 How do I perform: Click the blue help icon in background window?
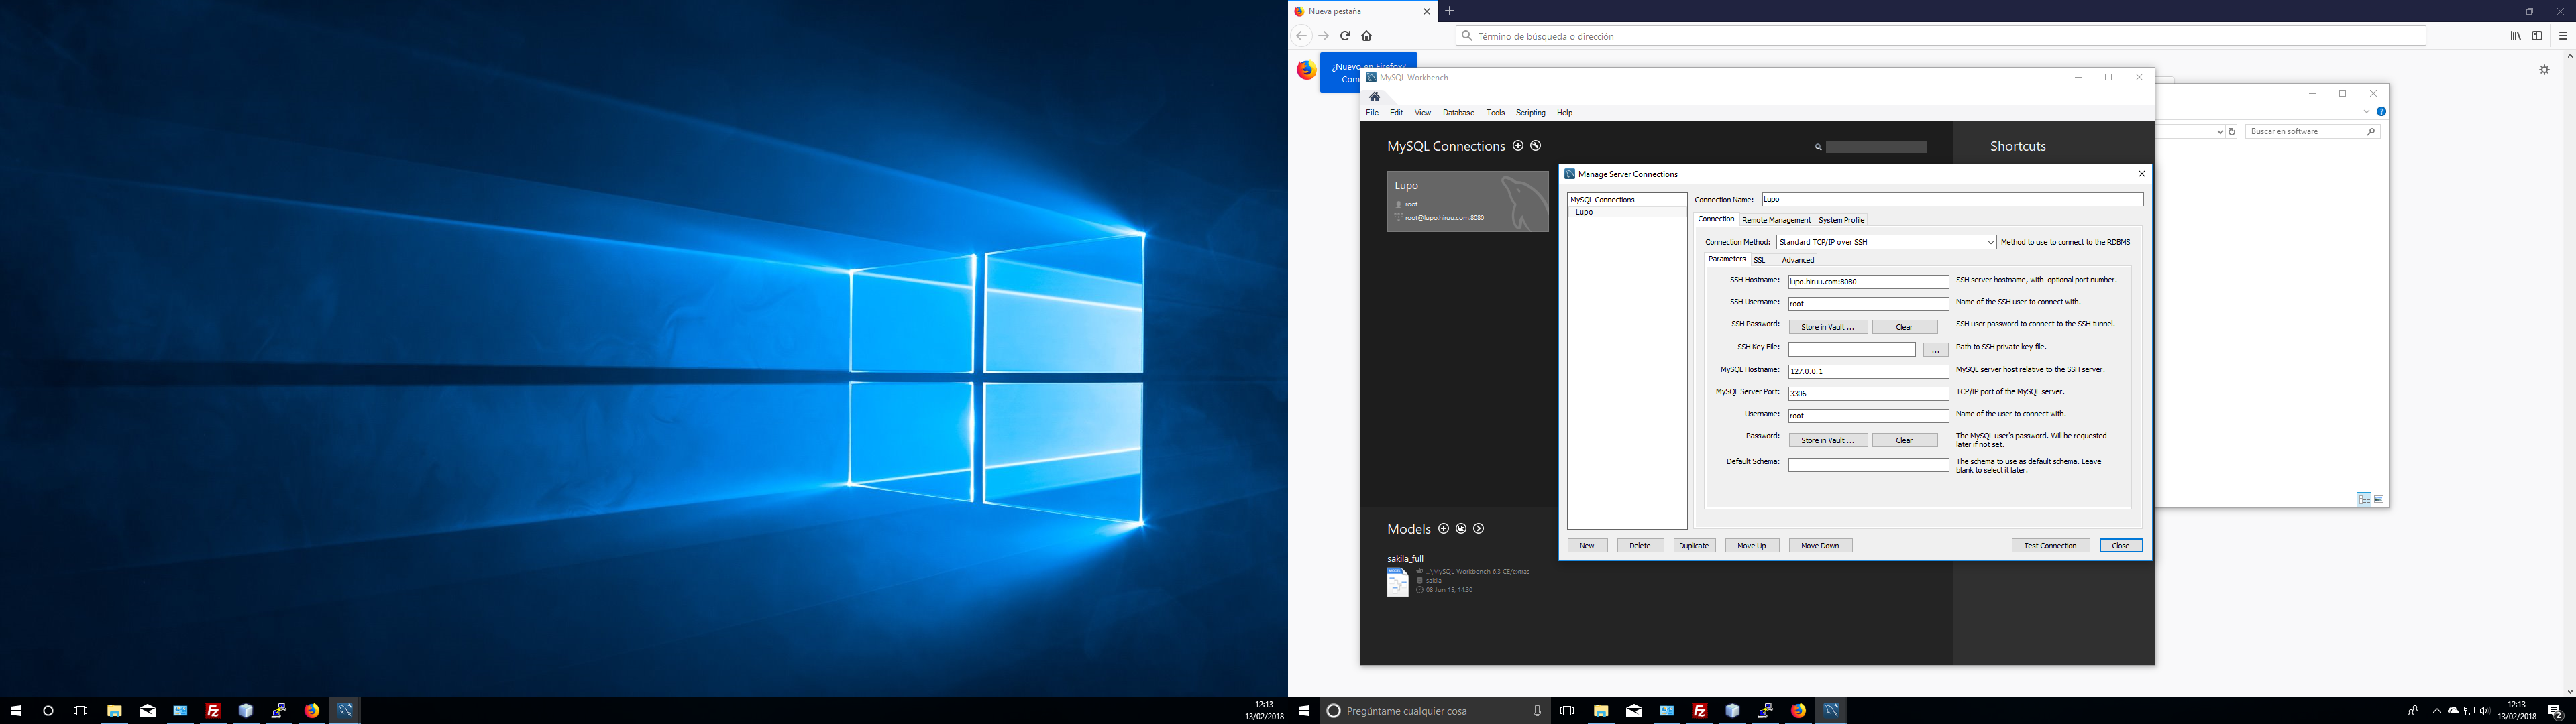(2381, 112)
